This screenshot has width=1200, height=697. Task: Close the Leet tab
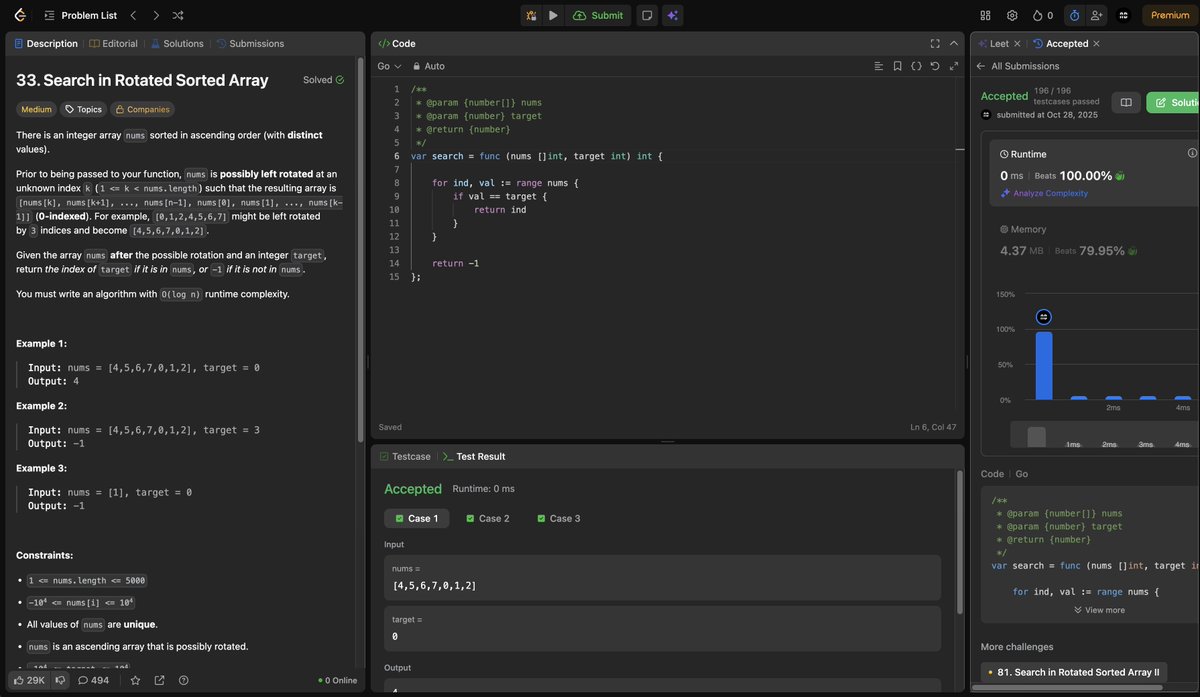pyautogui.click(x=1017, y=43)
